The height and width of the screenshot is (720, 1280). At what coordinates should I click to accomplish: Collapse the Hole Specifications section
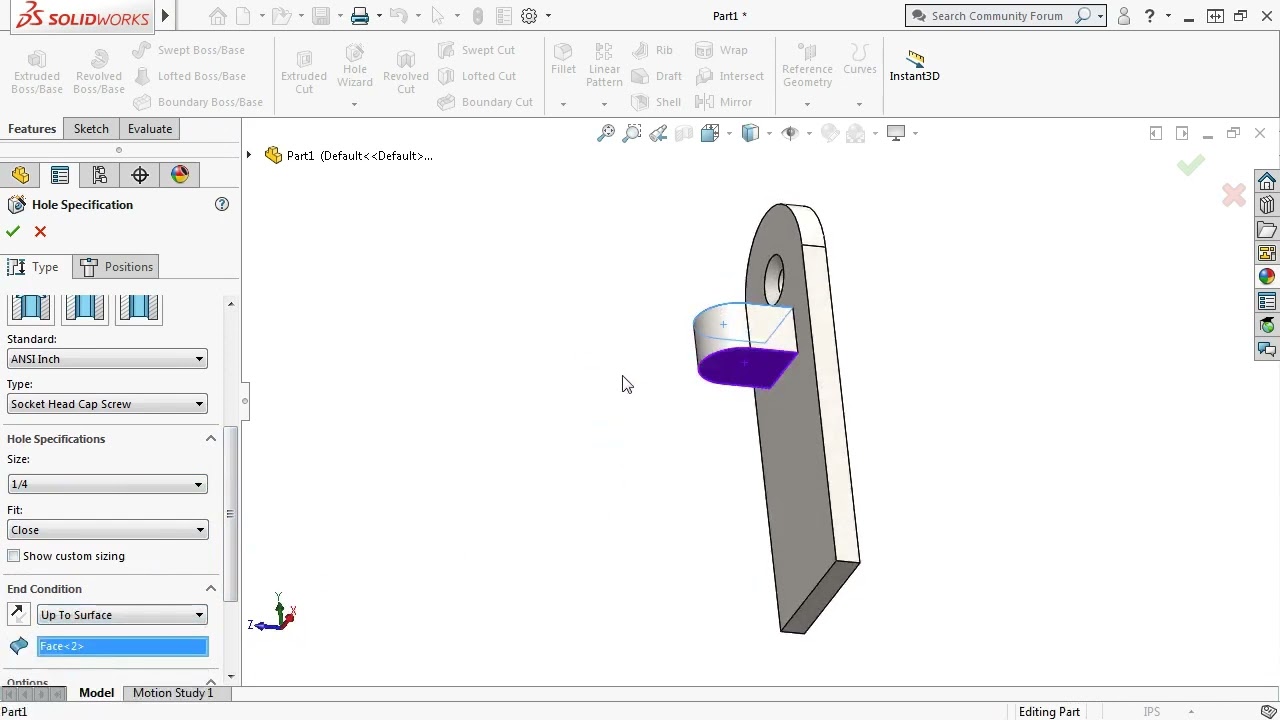[x=211, y=439]
